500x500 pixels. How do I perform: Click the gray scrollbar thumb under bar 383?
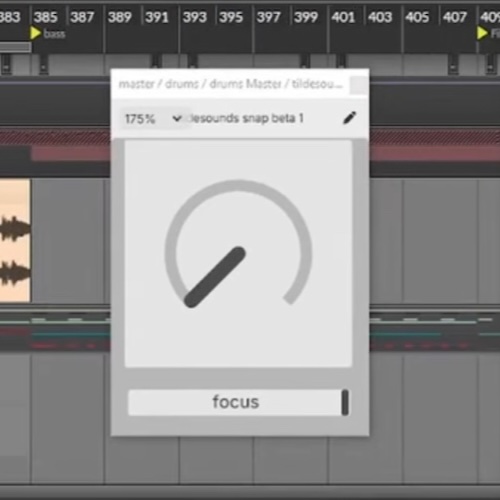tap(15, 47)
